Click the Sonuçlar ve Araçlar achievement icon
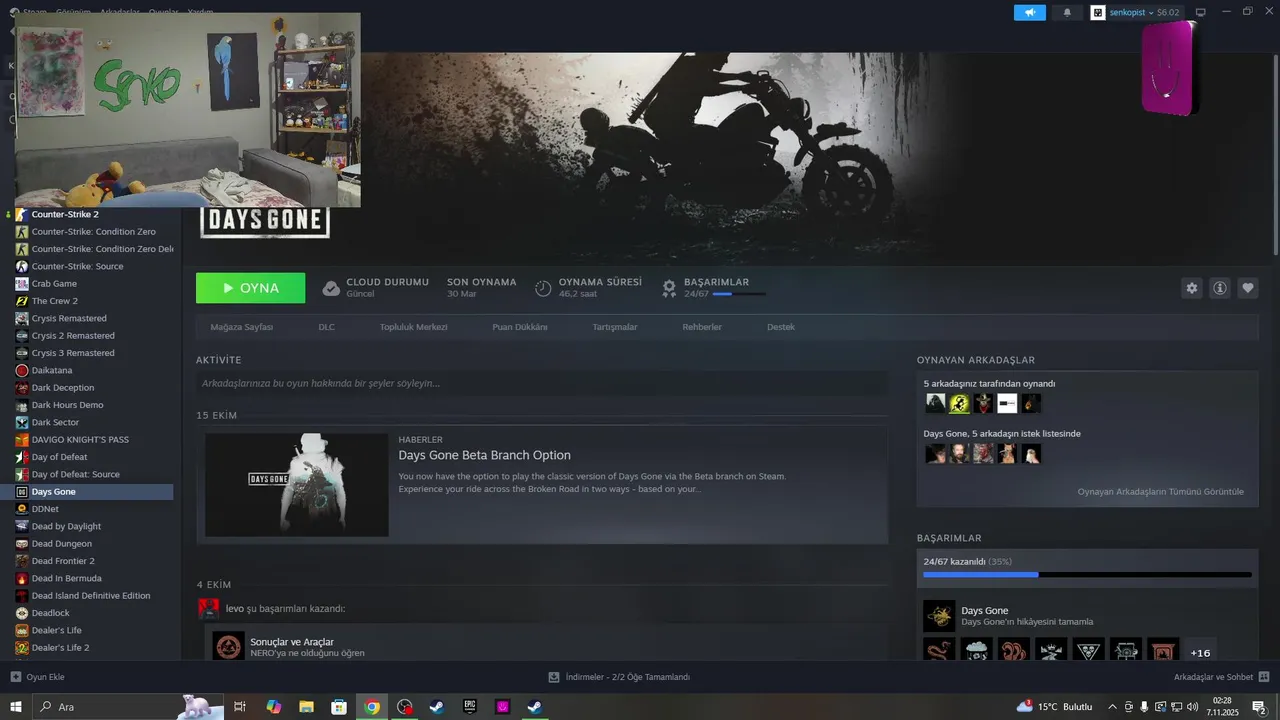Screen dimensions: 1280x720 (x=228, y=645)
